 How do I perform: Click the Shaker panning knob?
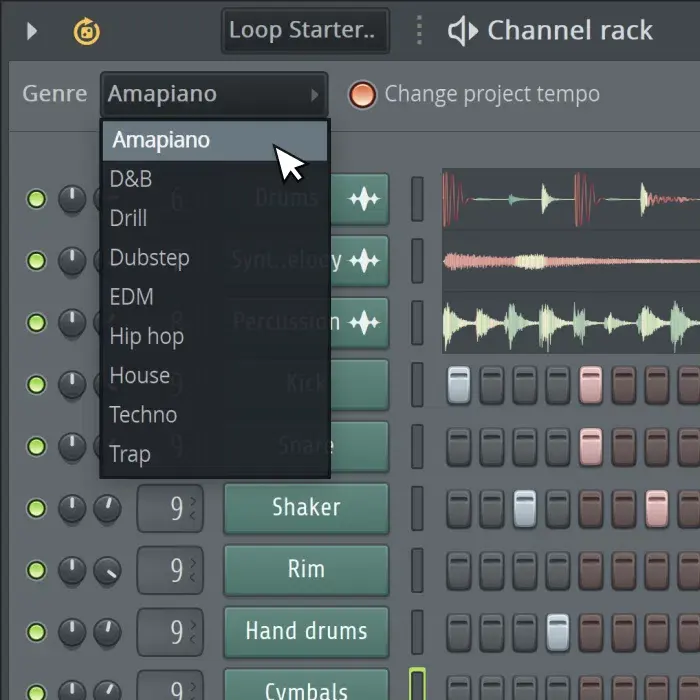coord(72,508)
